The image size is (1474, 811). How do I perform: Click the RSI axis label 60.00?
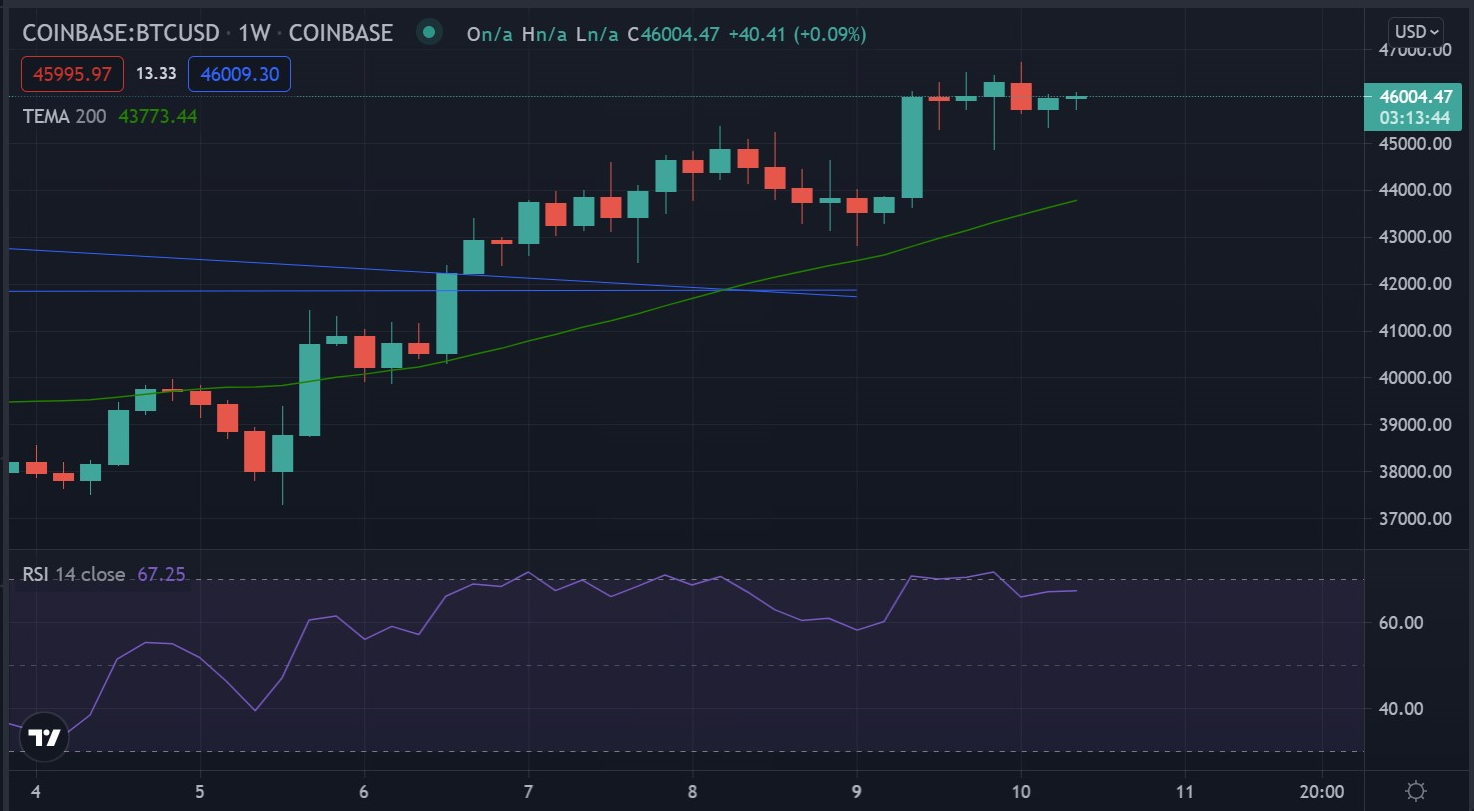coord(1401,623)
